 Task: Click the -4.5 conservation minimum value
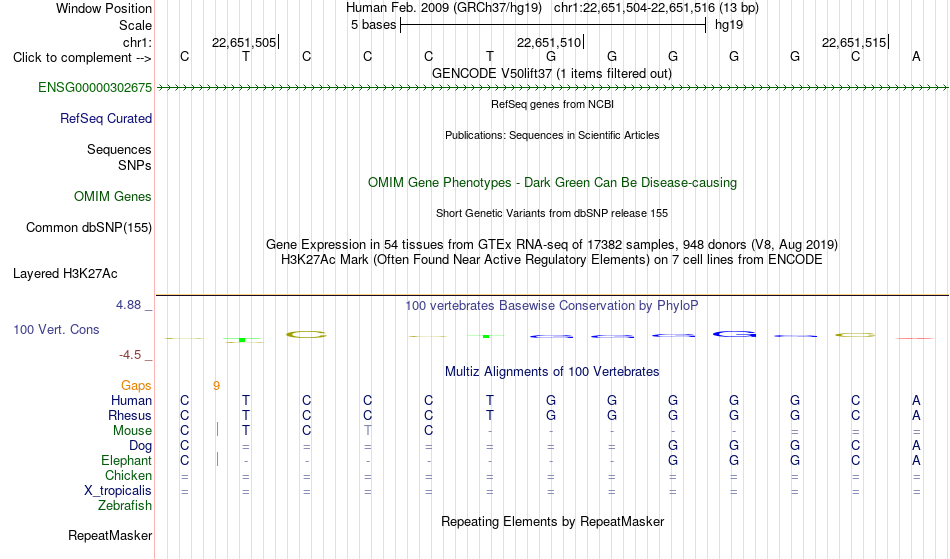click(x=130, y=354)
